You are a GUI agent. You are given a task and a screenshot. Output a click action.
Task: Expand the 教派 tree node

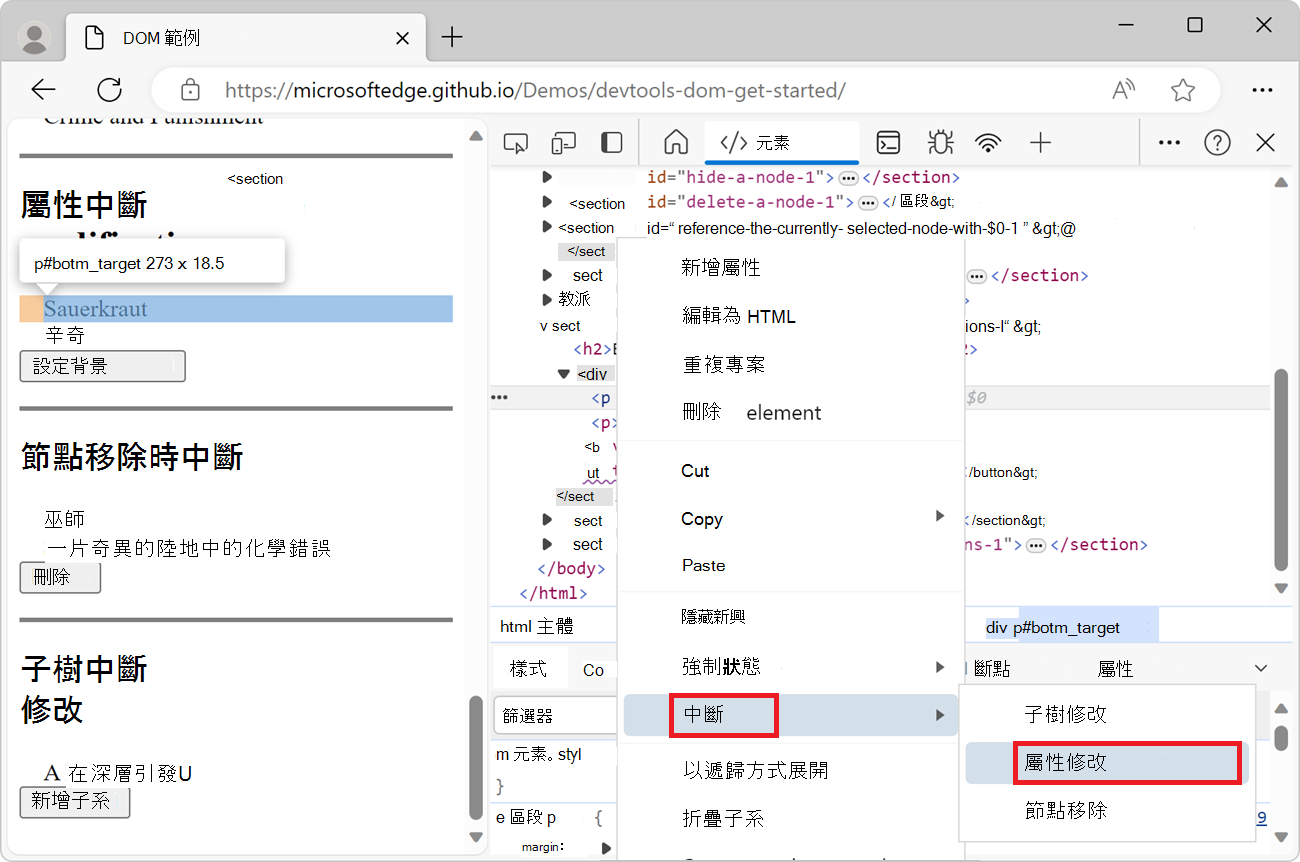[547, 299]
